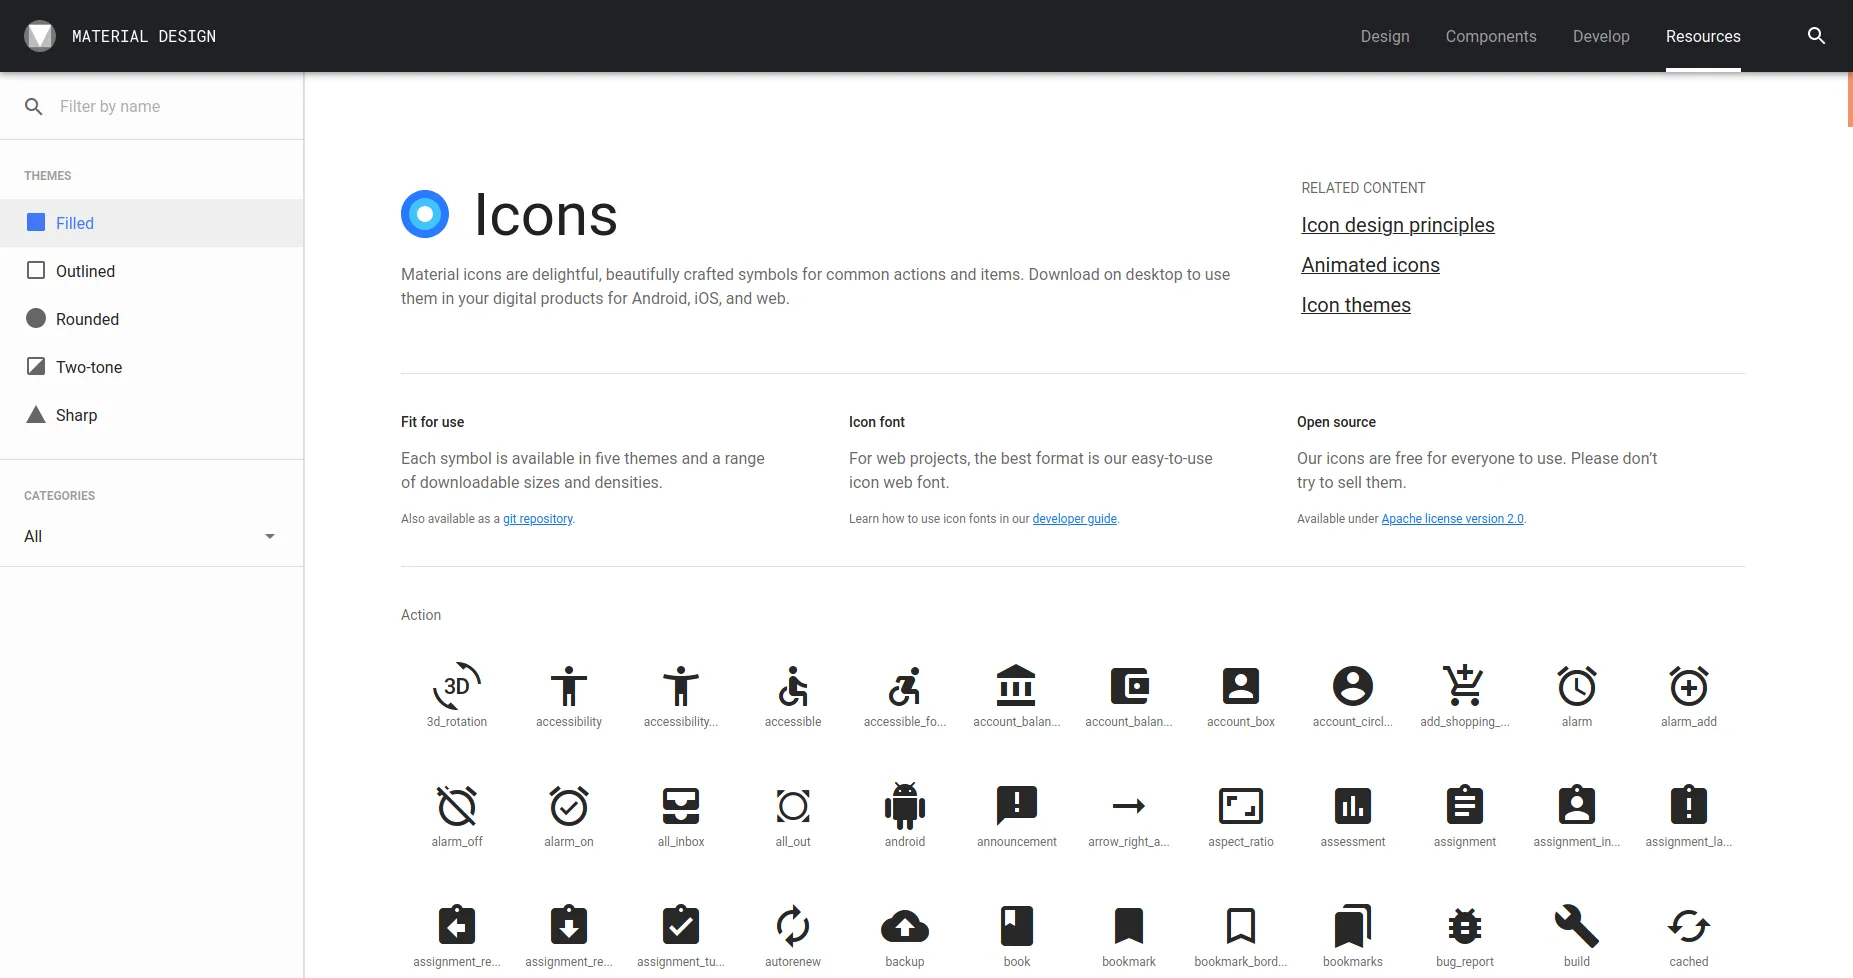Pick the bug_report icon
The height and width of the screenshot is (978, 1853).
[1465, 927]
